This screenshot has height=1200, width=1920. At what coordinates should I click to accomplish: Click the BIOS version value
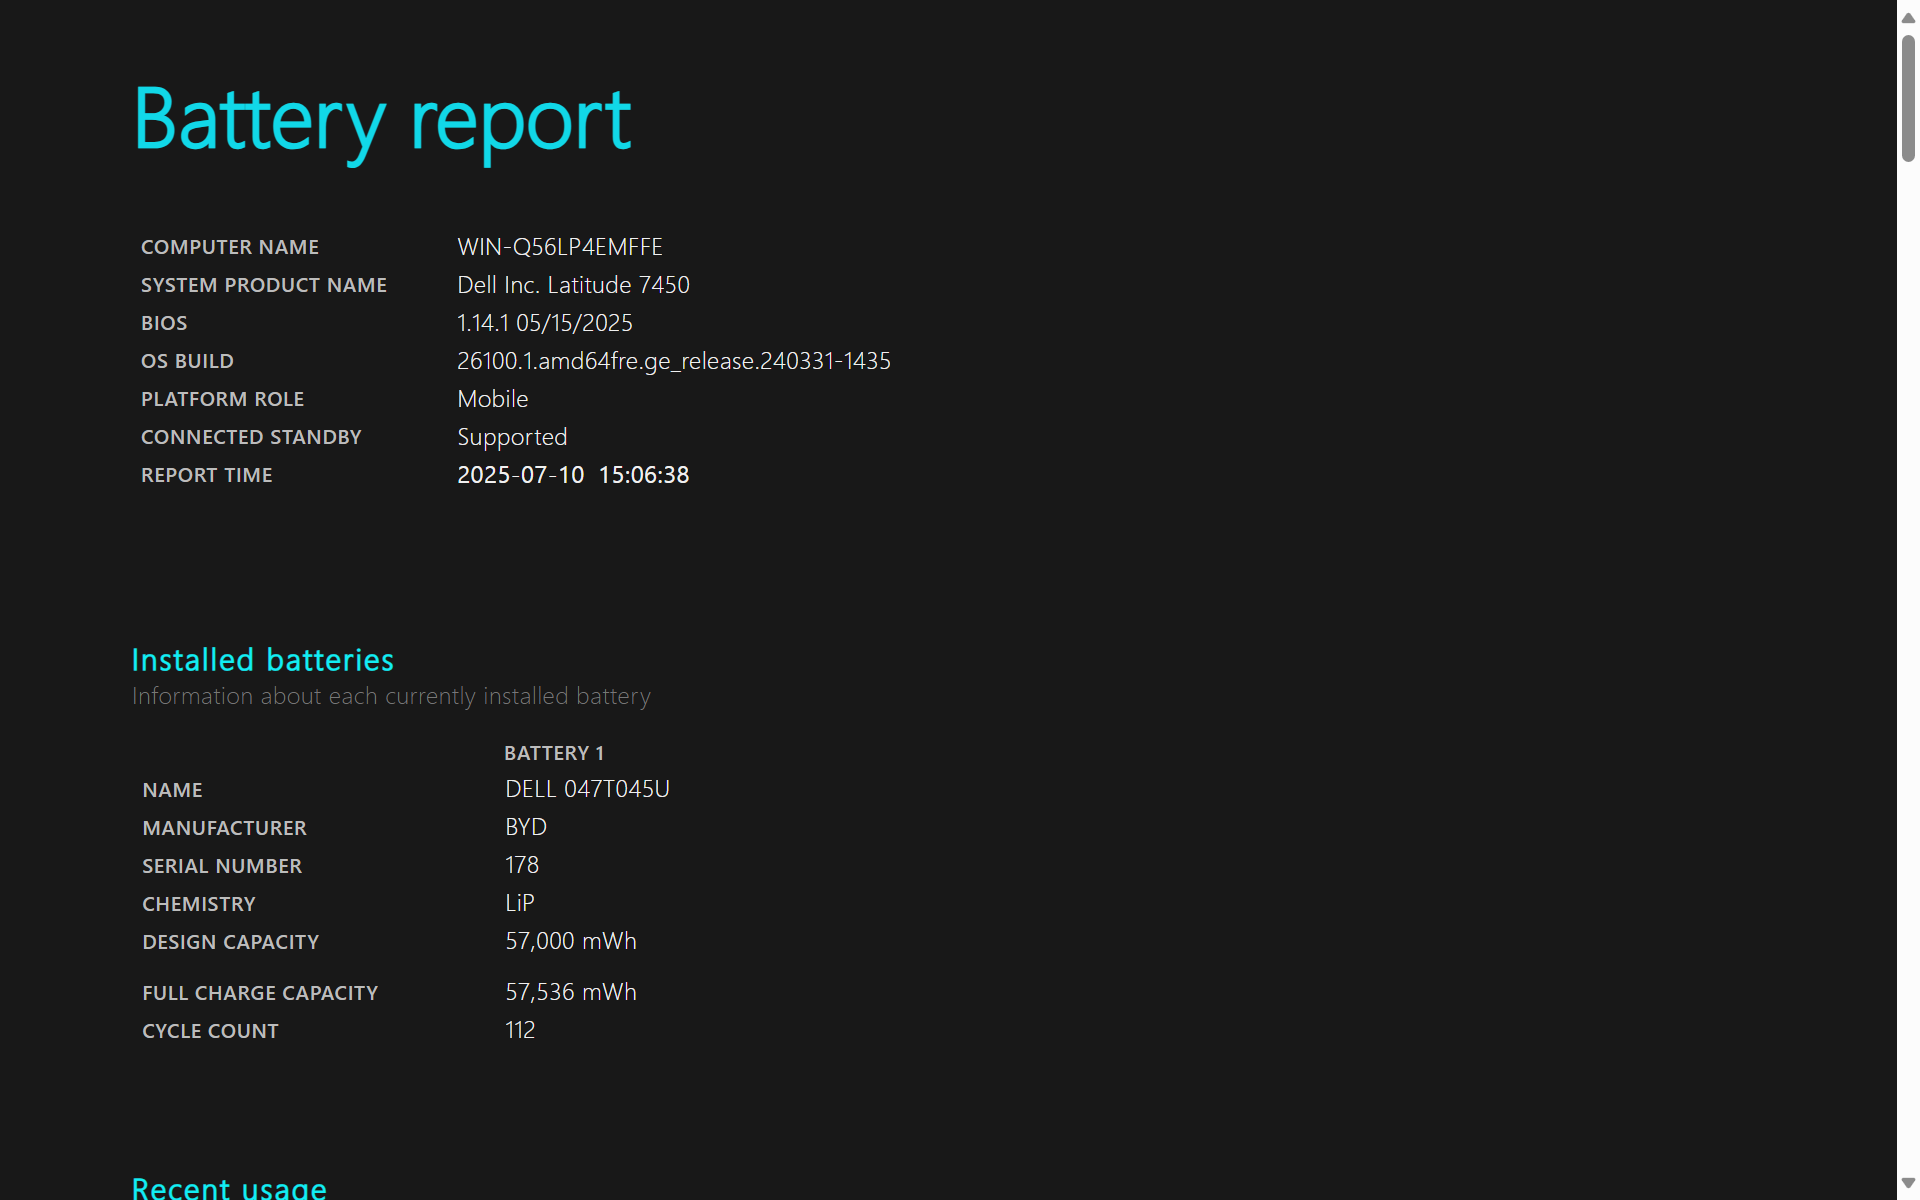tap(544, 323)
